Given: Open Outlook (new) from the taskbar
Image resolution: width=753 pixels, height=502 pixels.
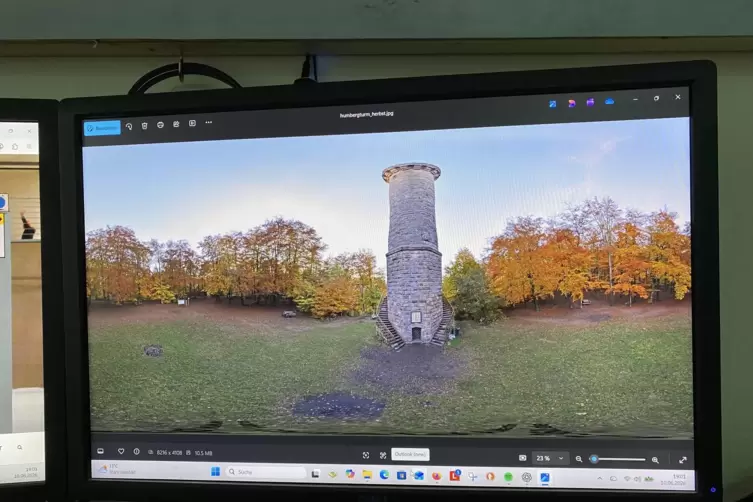Looking at the screenshot, I should (x=419, y=476).
